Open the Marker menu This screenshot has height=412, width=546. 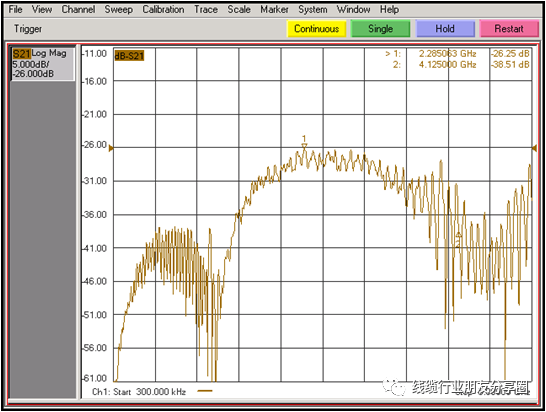coord(274,9)
